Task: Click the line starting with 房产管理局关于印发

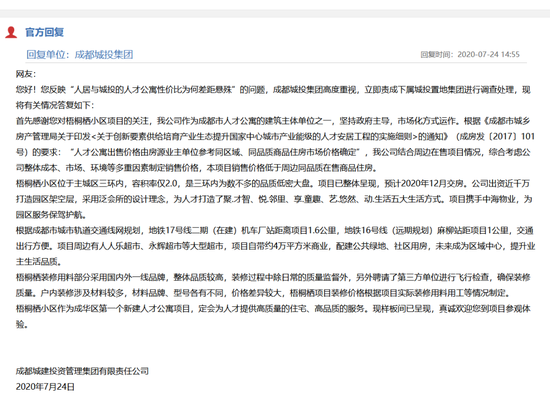Action: (275, 136)
